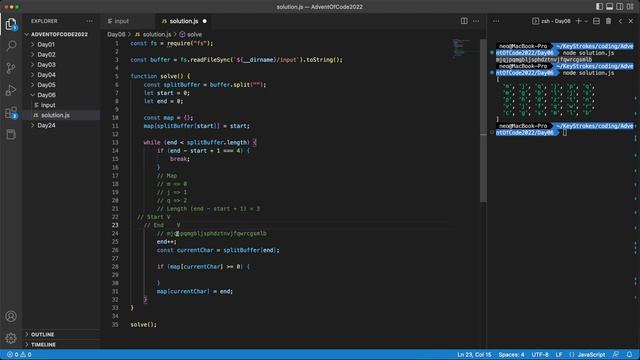Screen dimensions: 640x360
Task: Expand the Day03 folder
Action: [x=61, y=64]
